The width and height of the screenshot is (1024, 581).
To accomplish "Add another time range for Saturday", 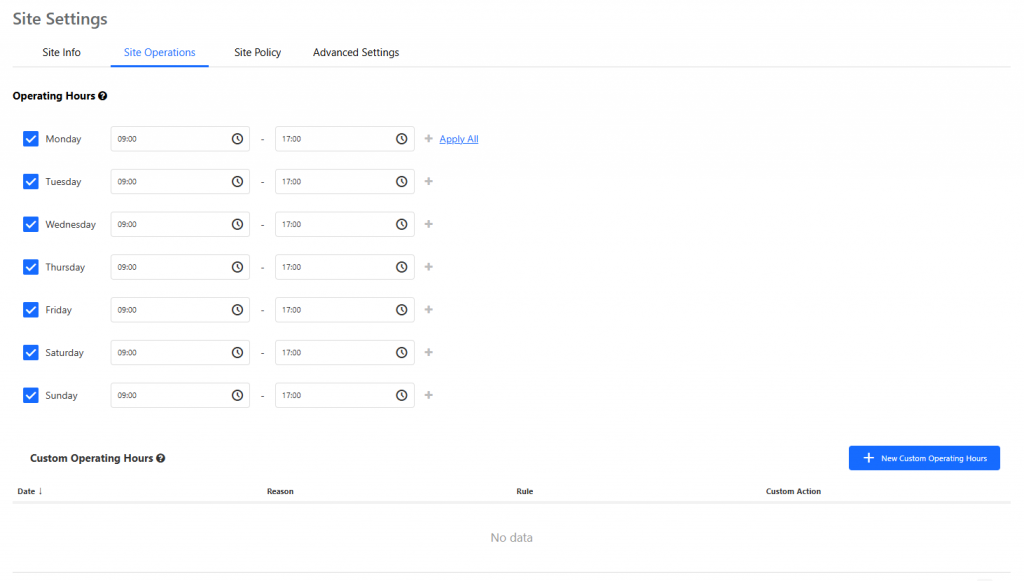I will pyautogui.click(x=428, y=353).
